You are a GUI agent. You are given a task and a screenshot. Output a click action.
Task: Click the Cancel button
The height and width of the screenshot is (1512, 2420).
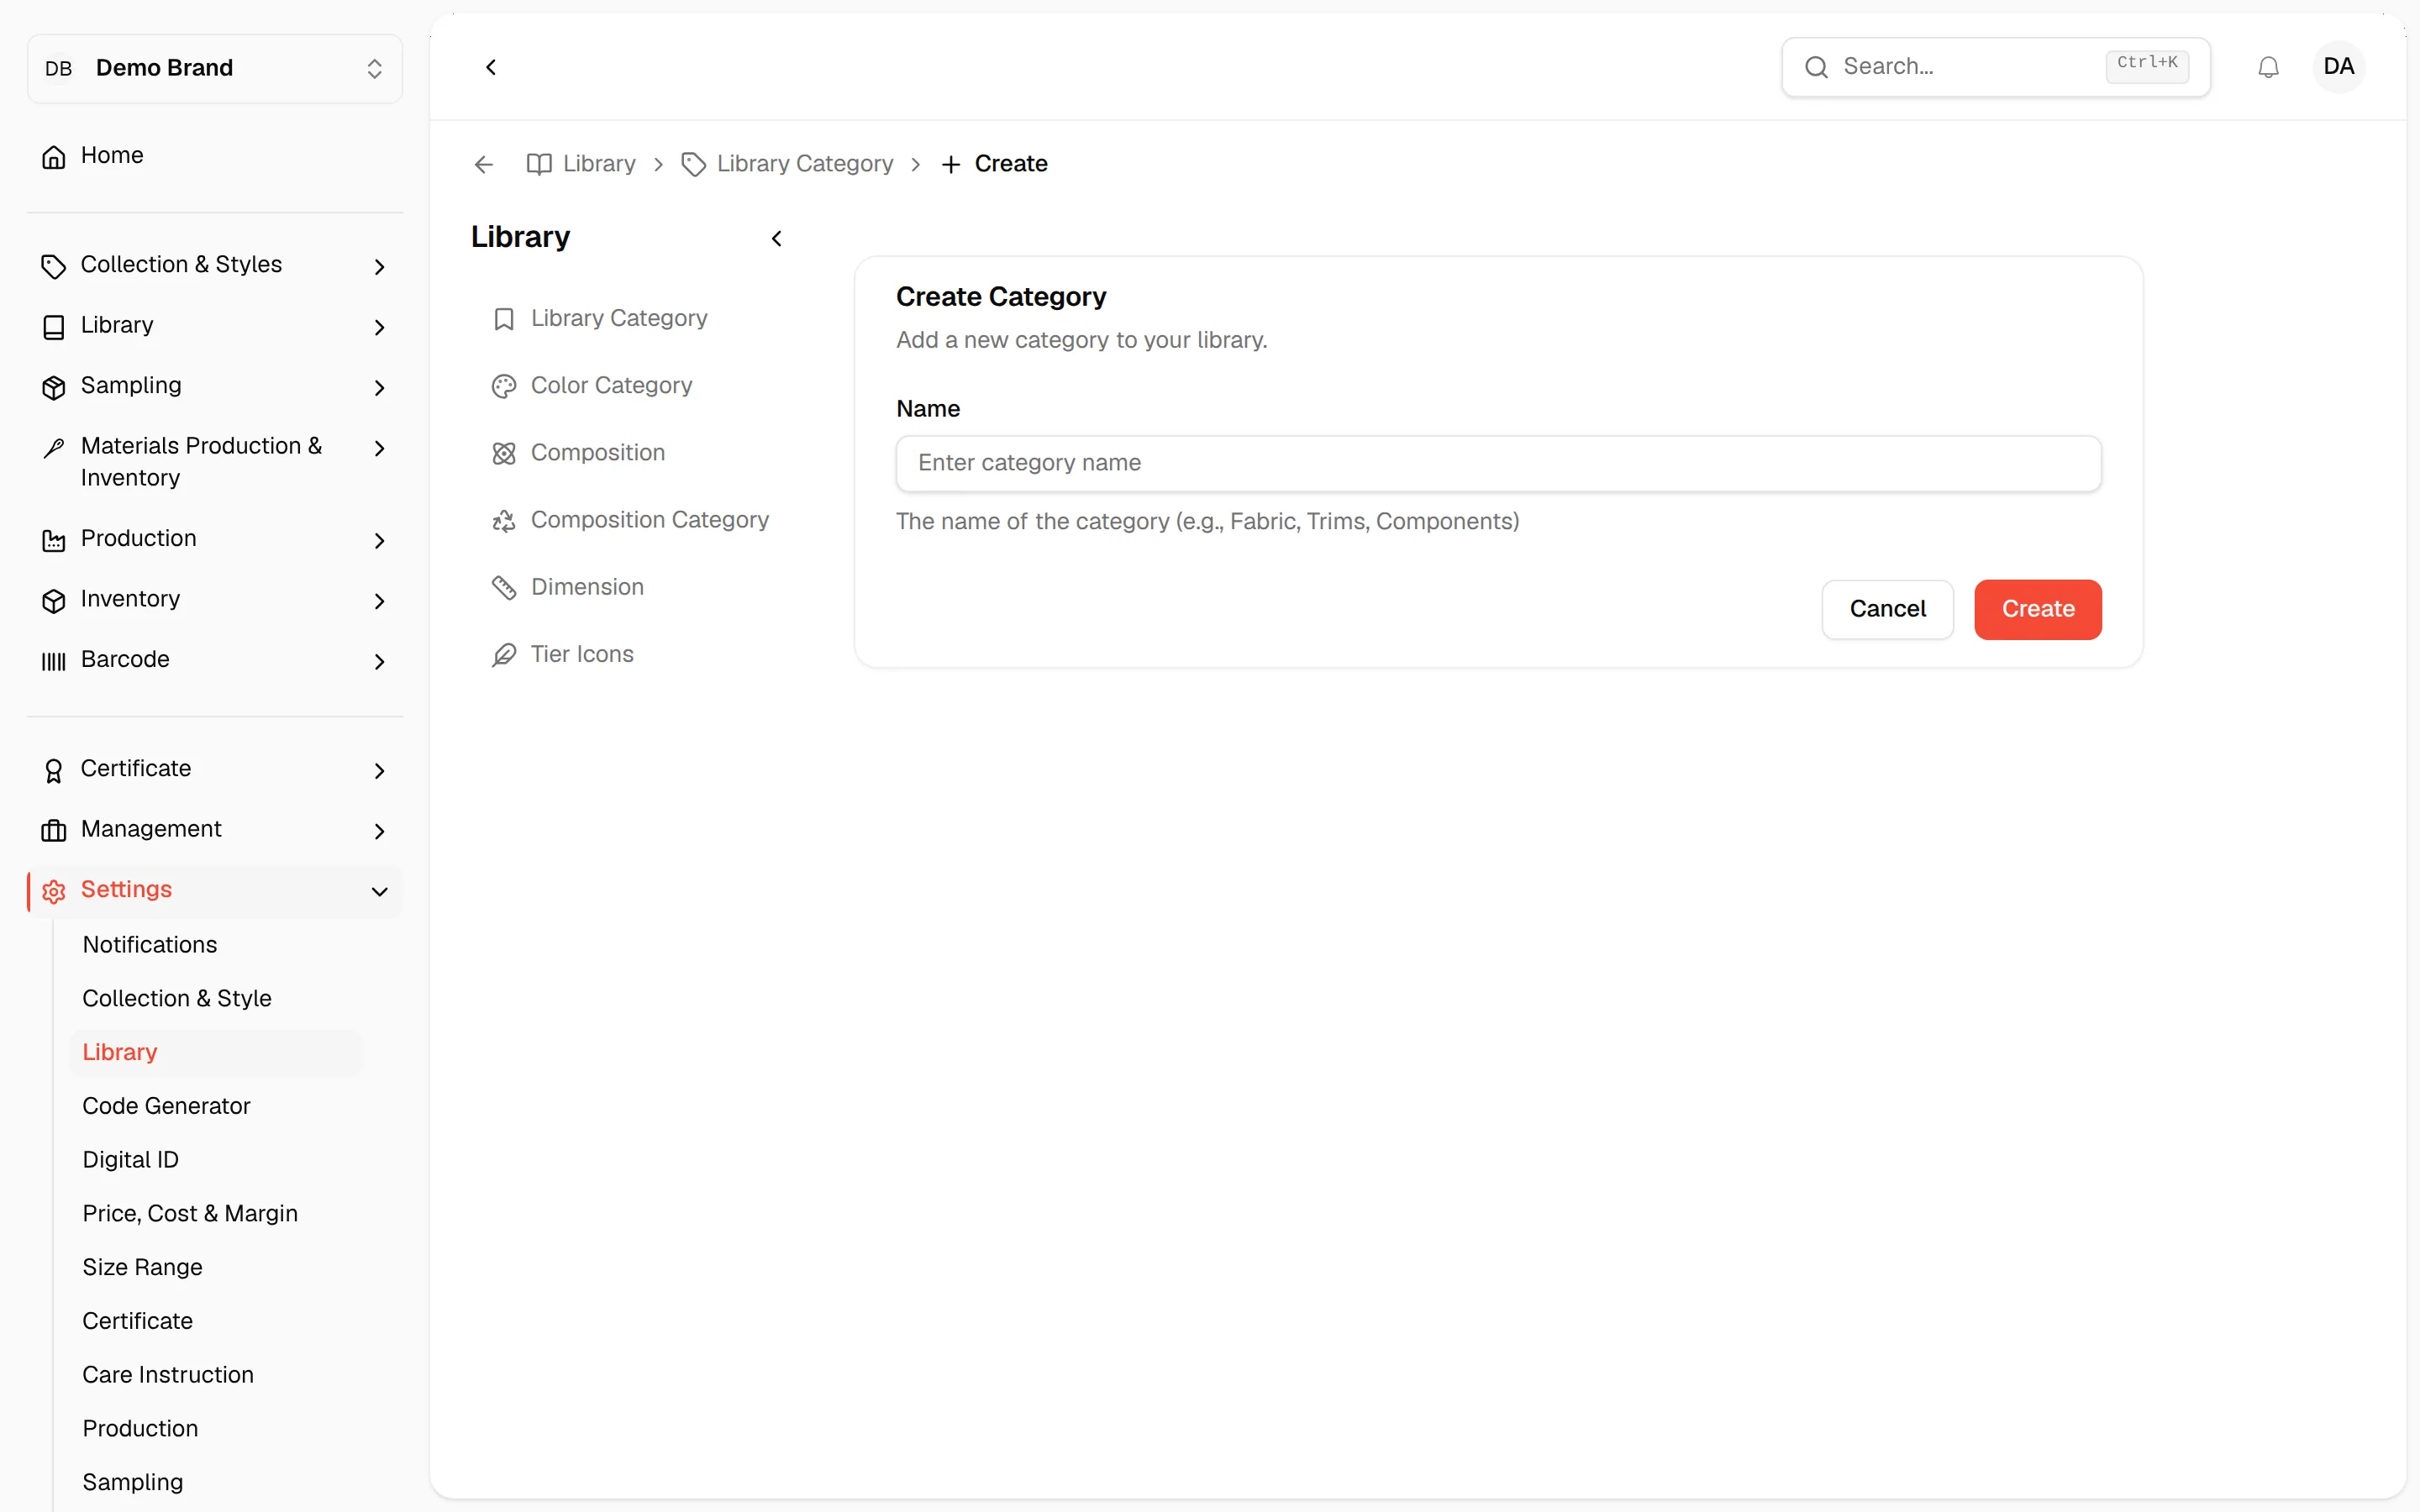(x=1887, y=609)
